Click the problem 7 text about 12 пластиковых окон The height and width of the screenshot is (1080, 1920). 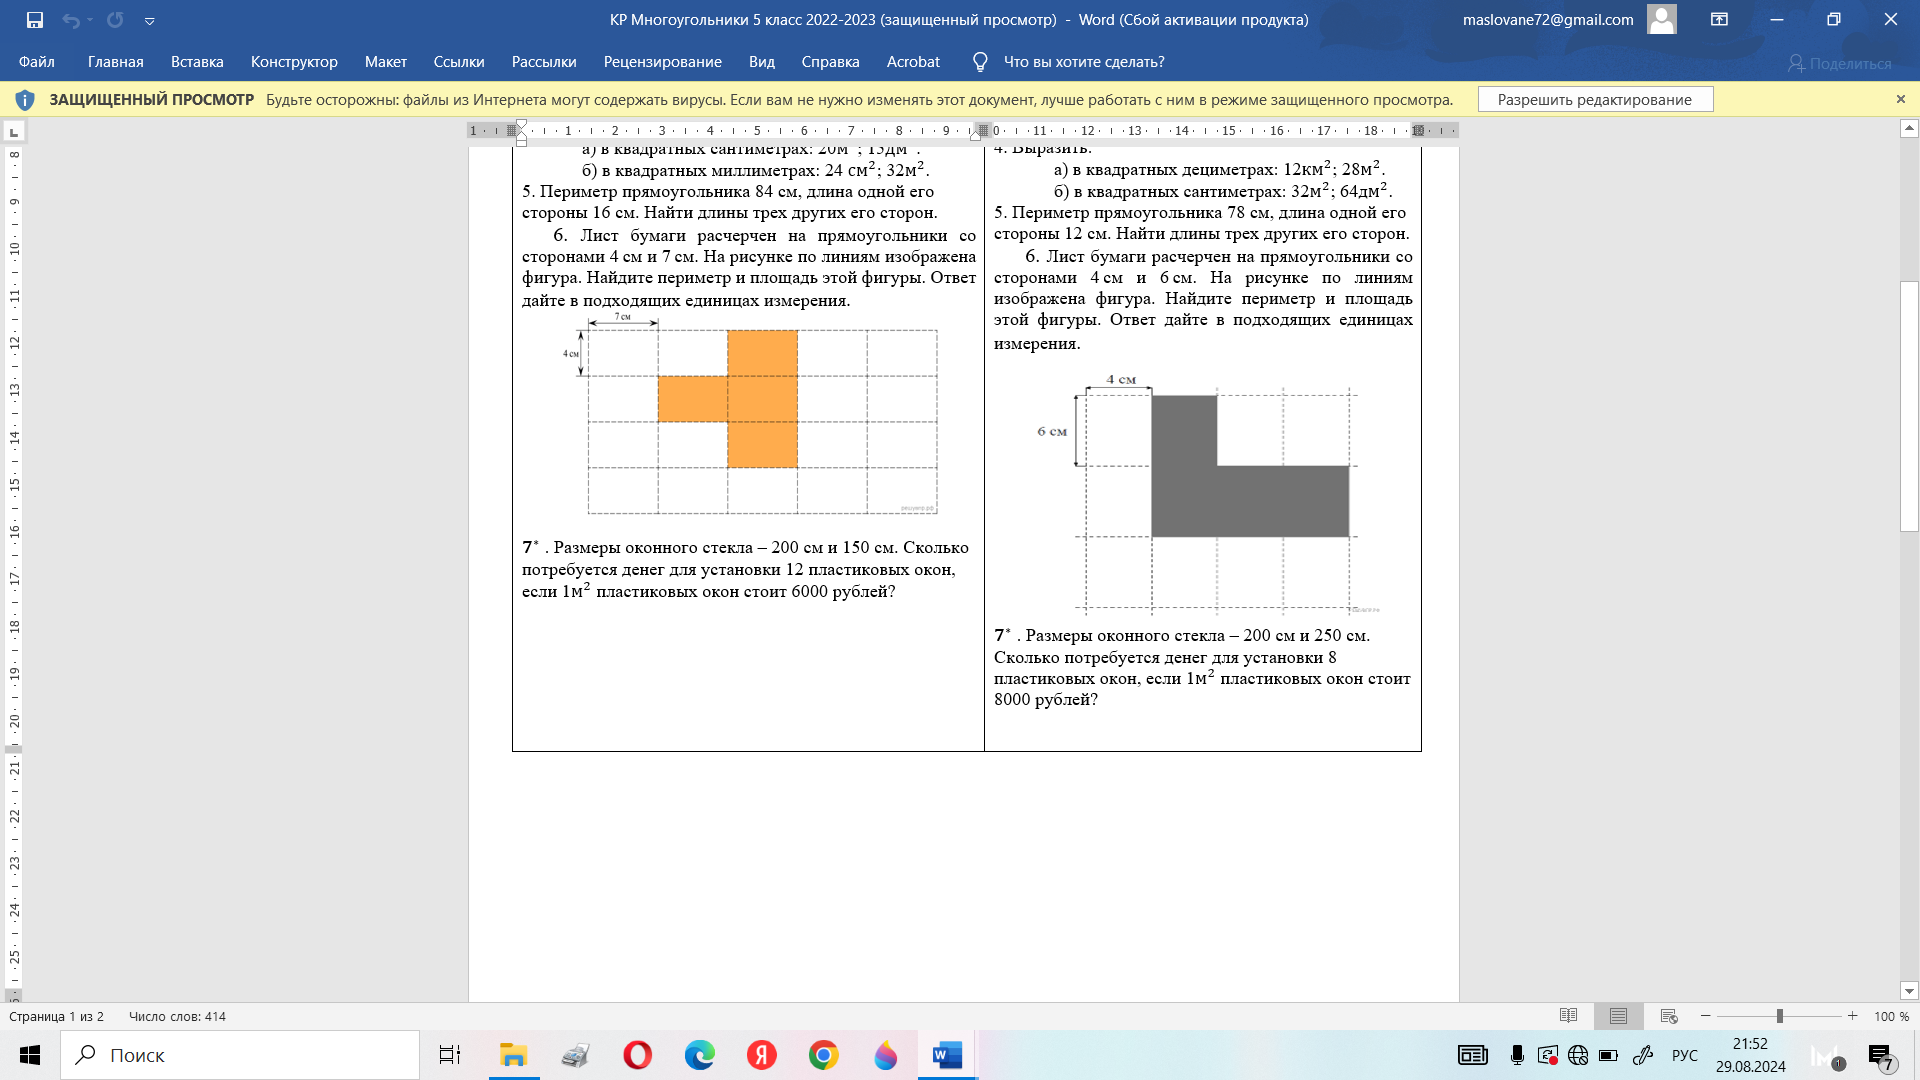[x=745, y=570]
